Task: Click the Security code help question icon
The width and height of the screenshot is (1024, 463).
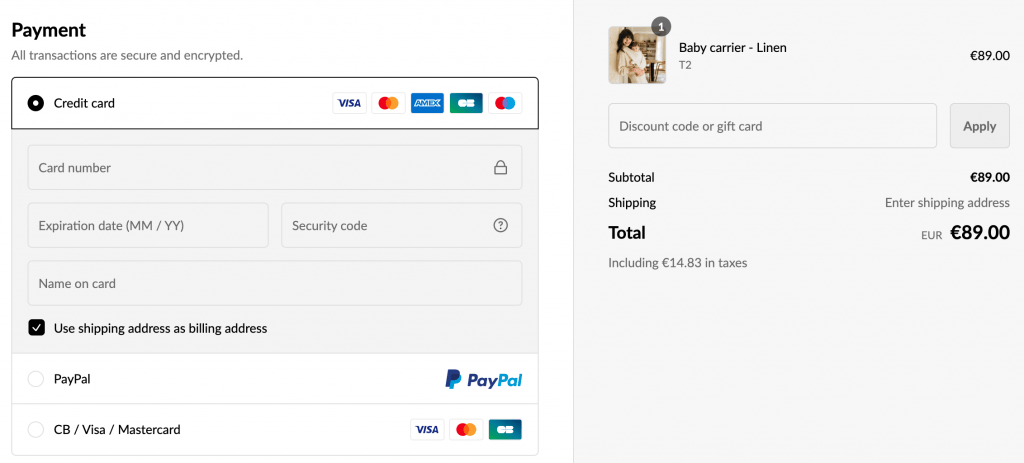Action: [x=501, y=226]
